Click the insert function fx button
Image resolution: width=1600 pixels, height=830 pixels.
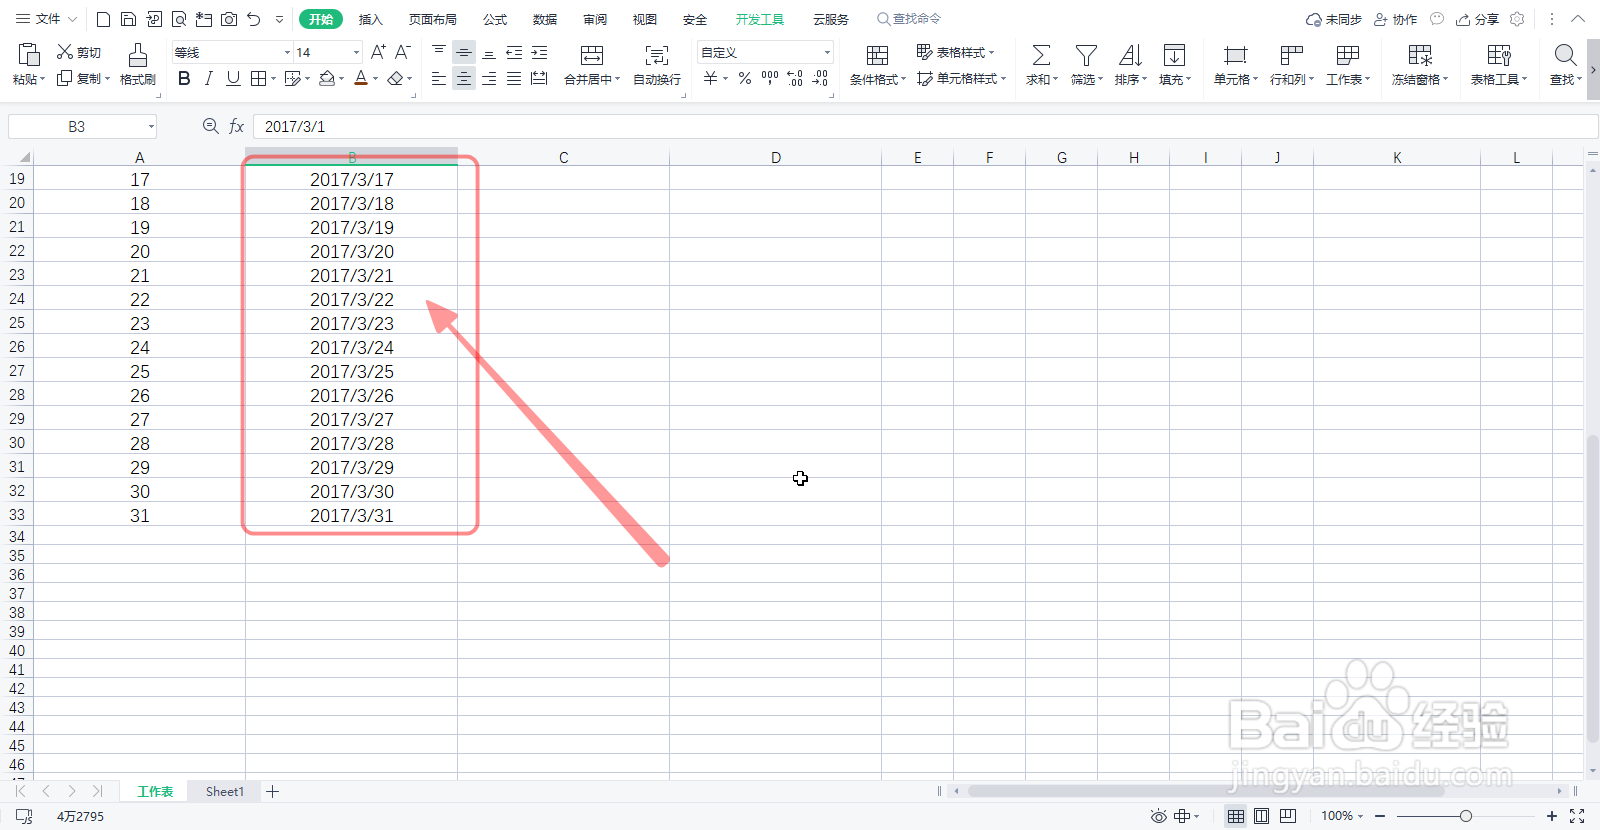[237, 127]
